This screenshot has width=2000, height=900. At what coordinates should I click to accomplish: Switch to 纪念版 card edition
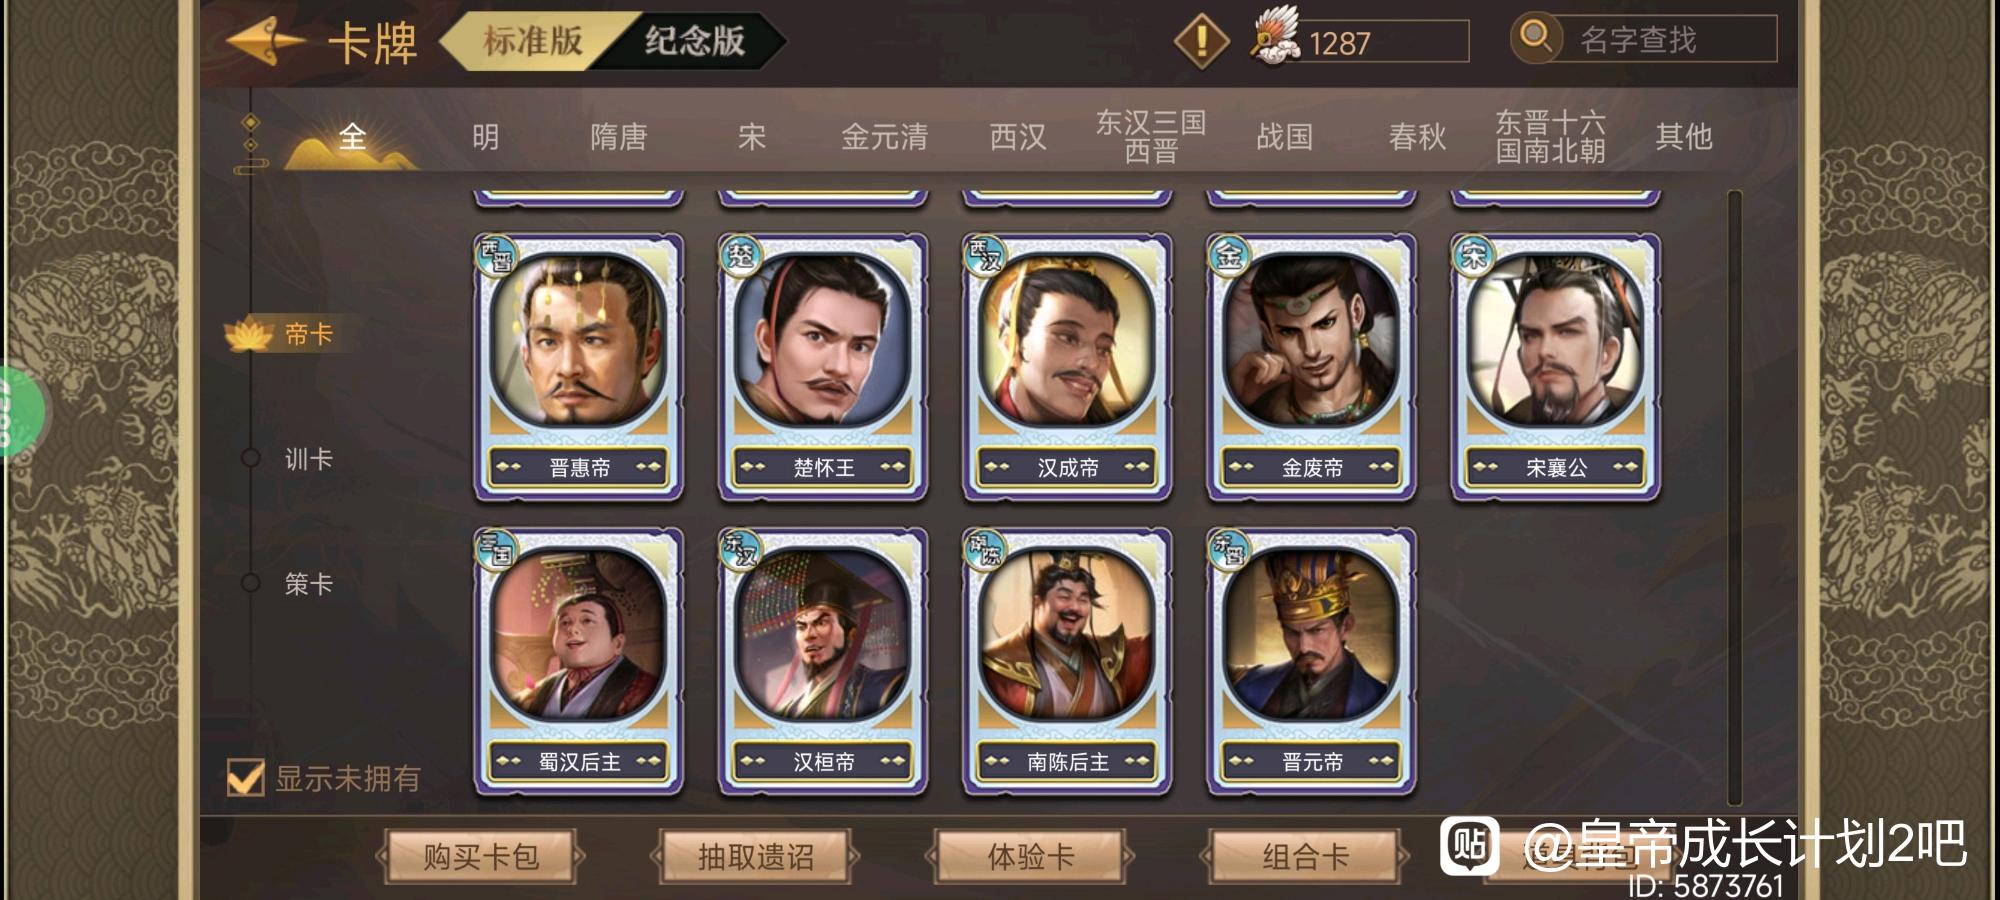coord(694,41)
